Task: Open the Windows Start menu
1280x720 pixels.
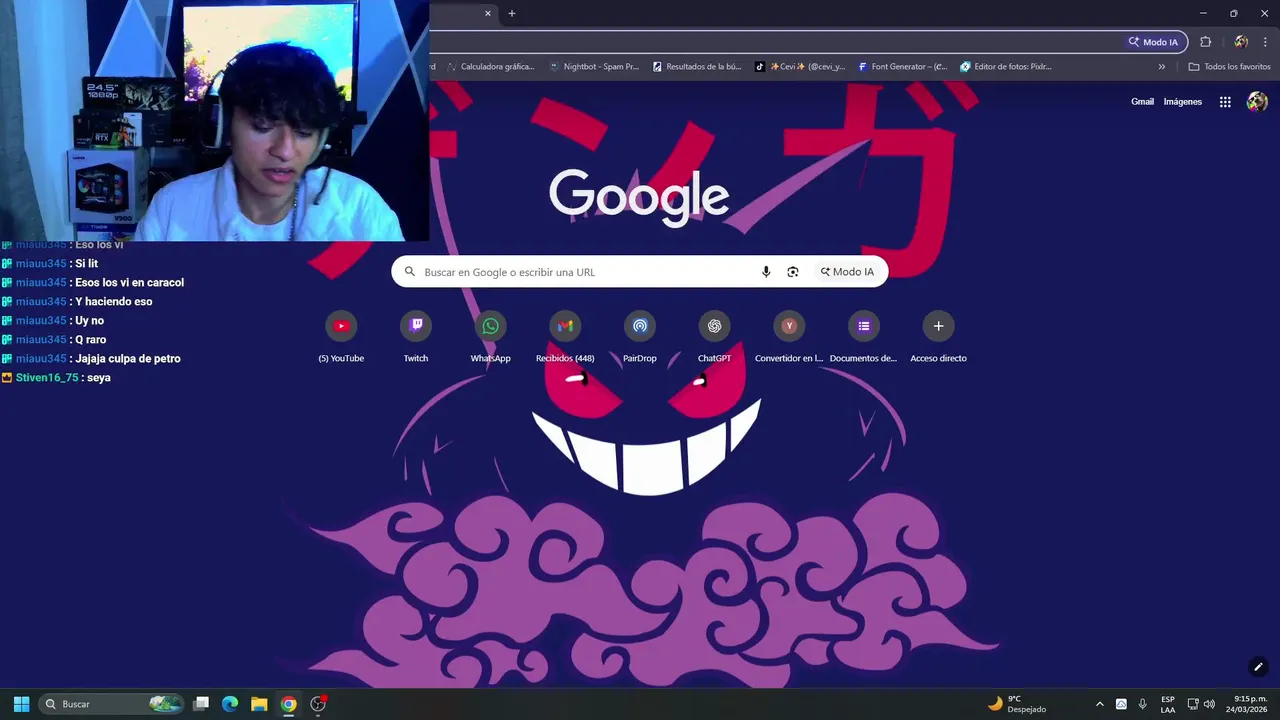Action: [21, 704]
